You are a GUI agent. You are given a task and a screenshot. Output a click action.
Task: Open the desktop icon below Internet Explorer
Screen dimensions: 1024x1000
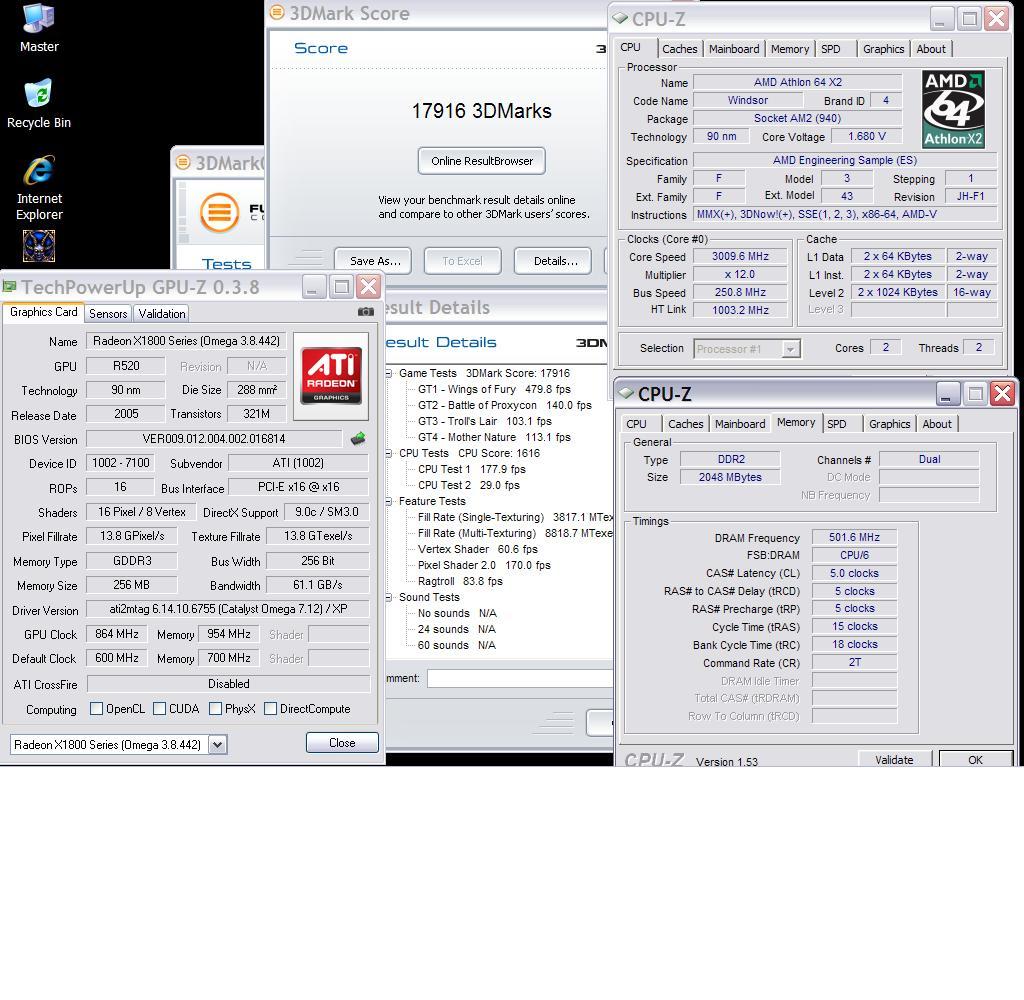[39, 246]
